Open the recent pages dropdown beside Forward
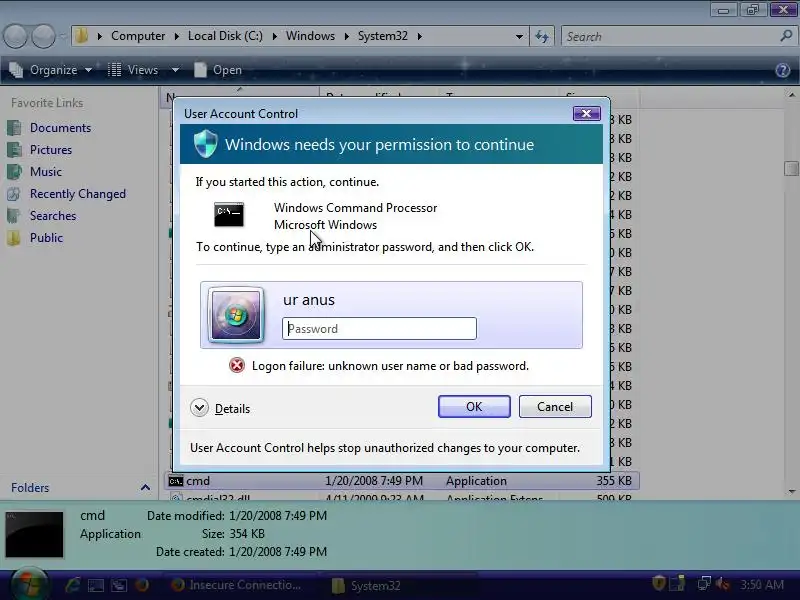The image size is (800, 600). [62, 36]
